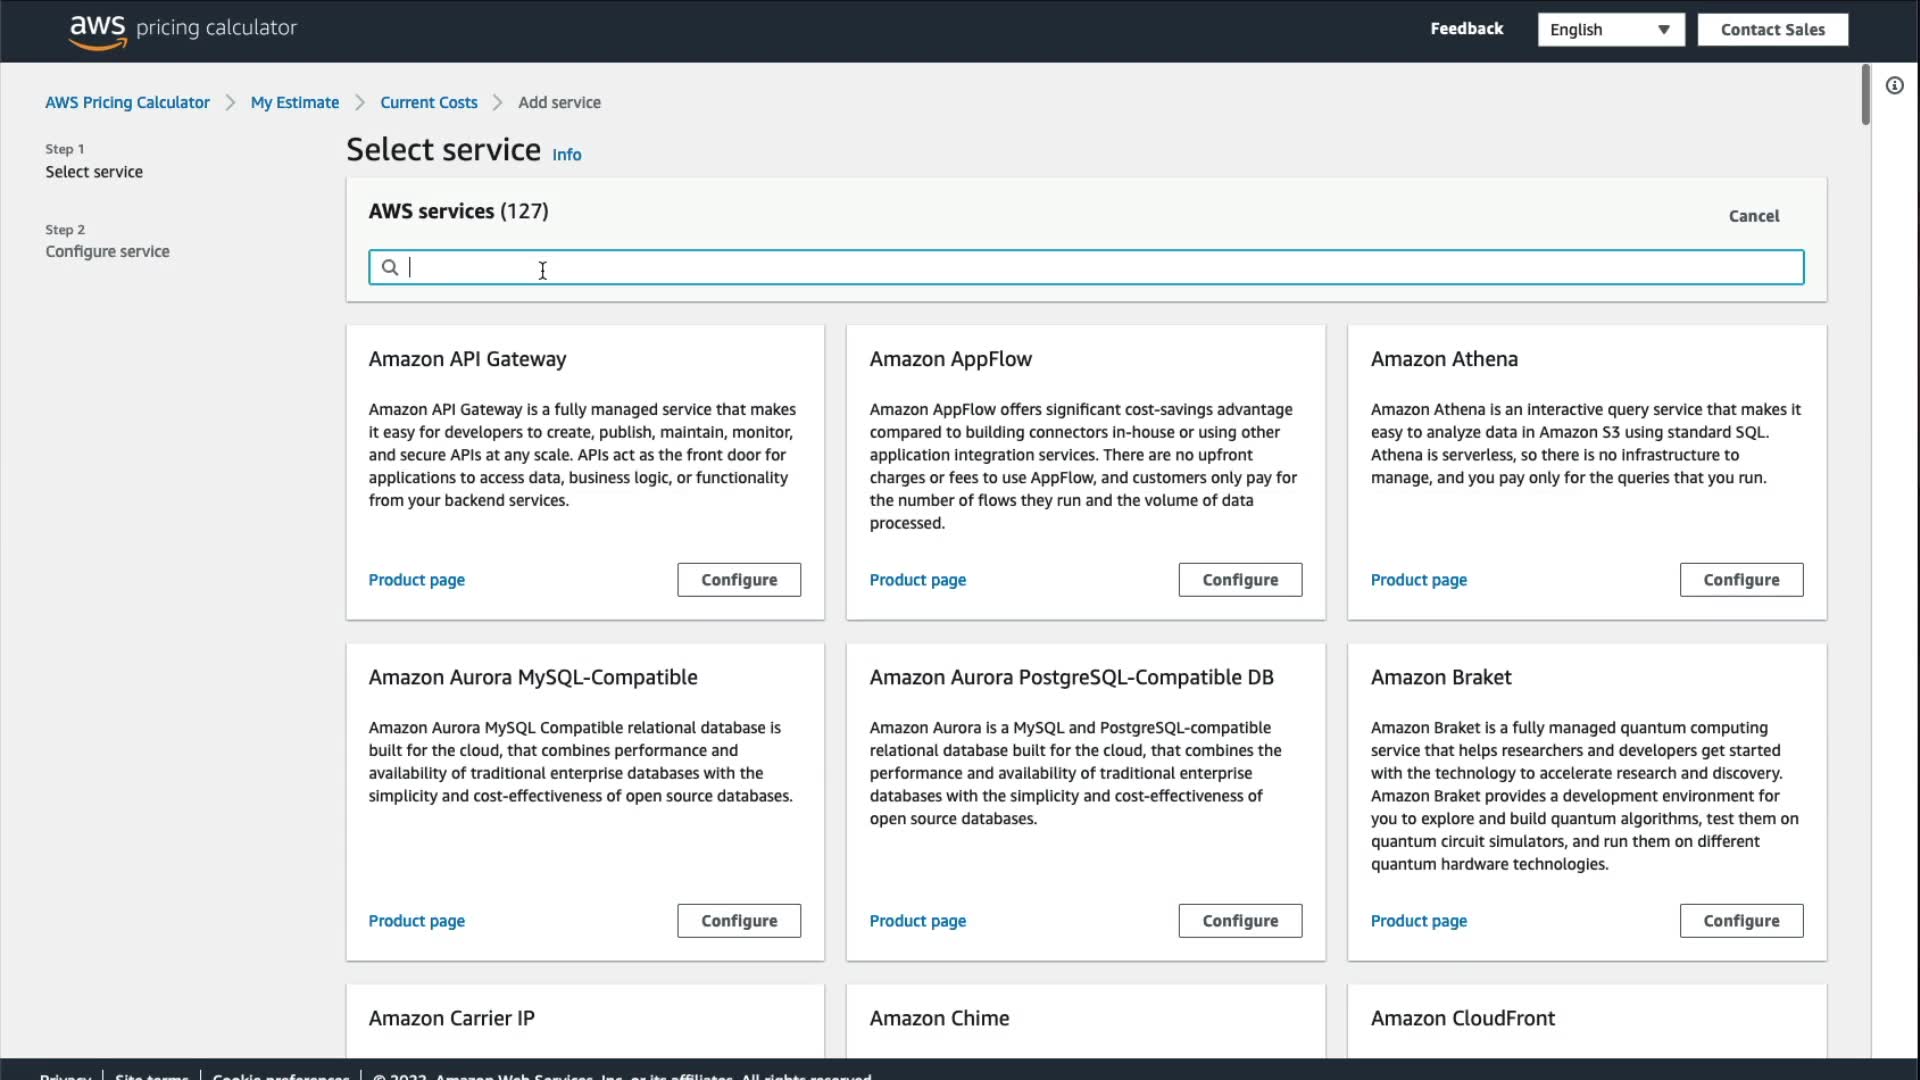
Task: Go to AWS Pricing Calculator breadcrumb
Action: click(127, 102)
